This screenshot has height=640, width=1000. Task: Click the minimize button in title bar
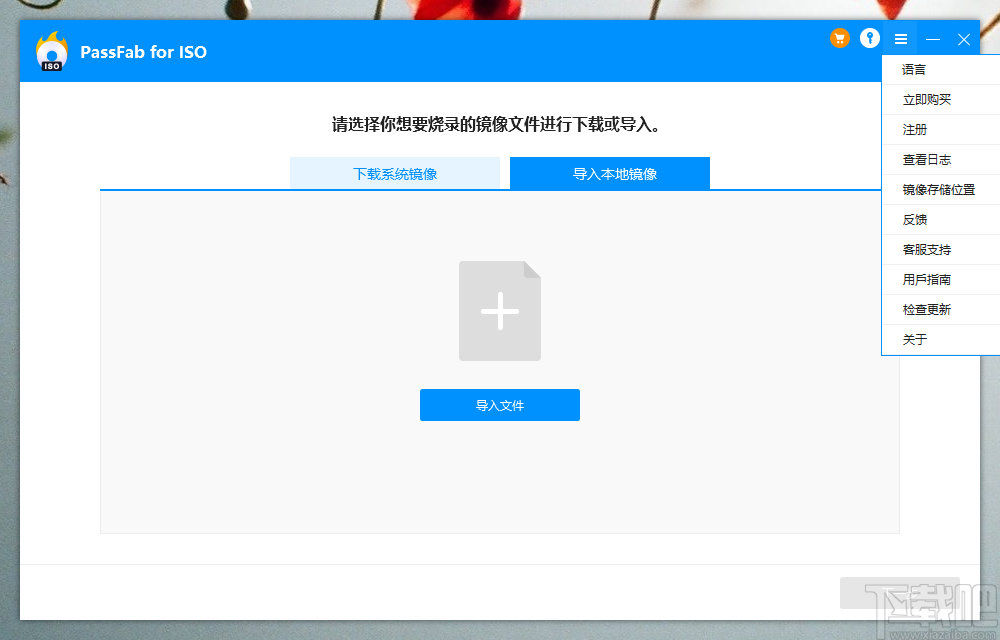click(x=933, y=39)
